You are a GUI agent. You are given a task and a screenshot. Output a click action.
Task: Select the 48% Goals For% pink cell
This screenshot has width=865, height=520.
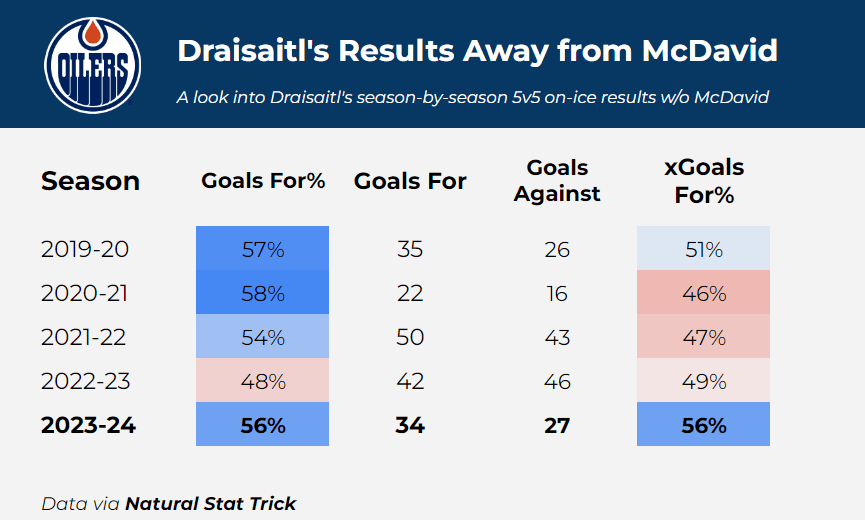tap(263, 381)
